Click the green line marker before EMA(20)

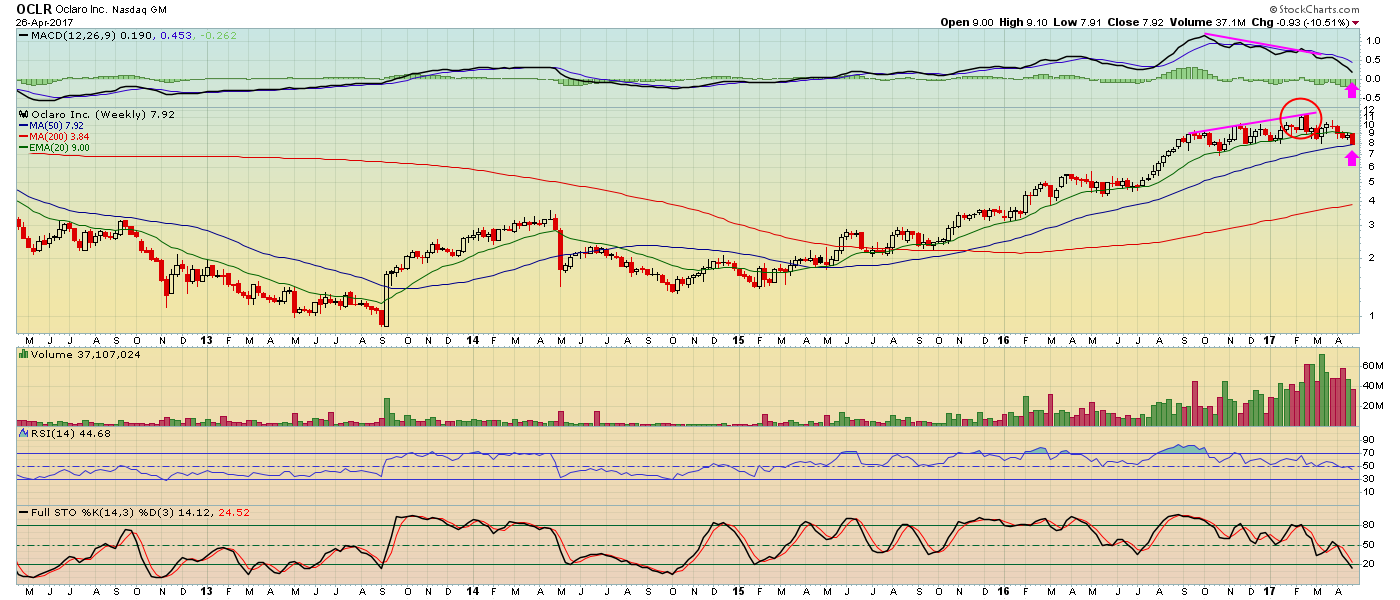24,148
